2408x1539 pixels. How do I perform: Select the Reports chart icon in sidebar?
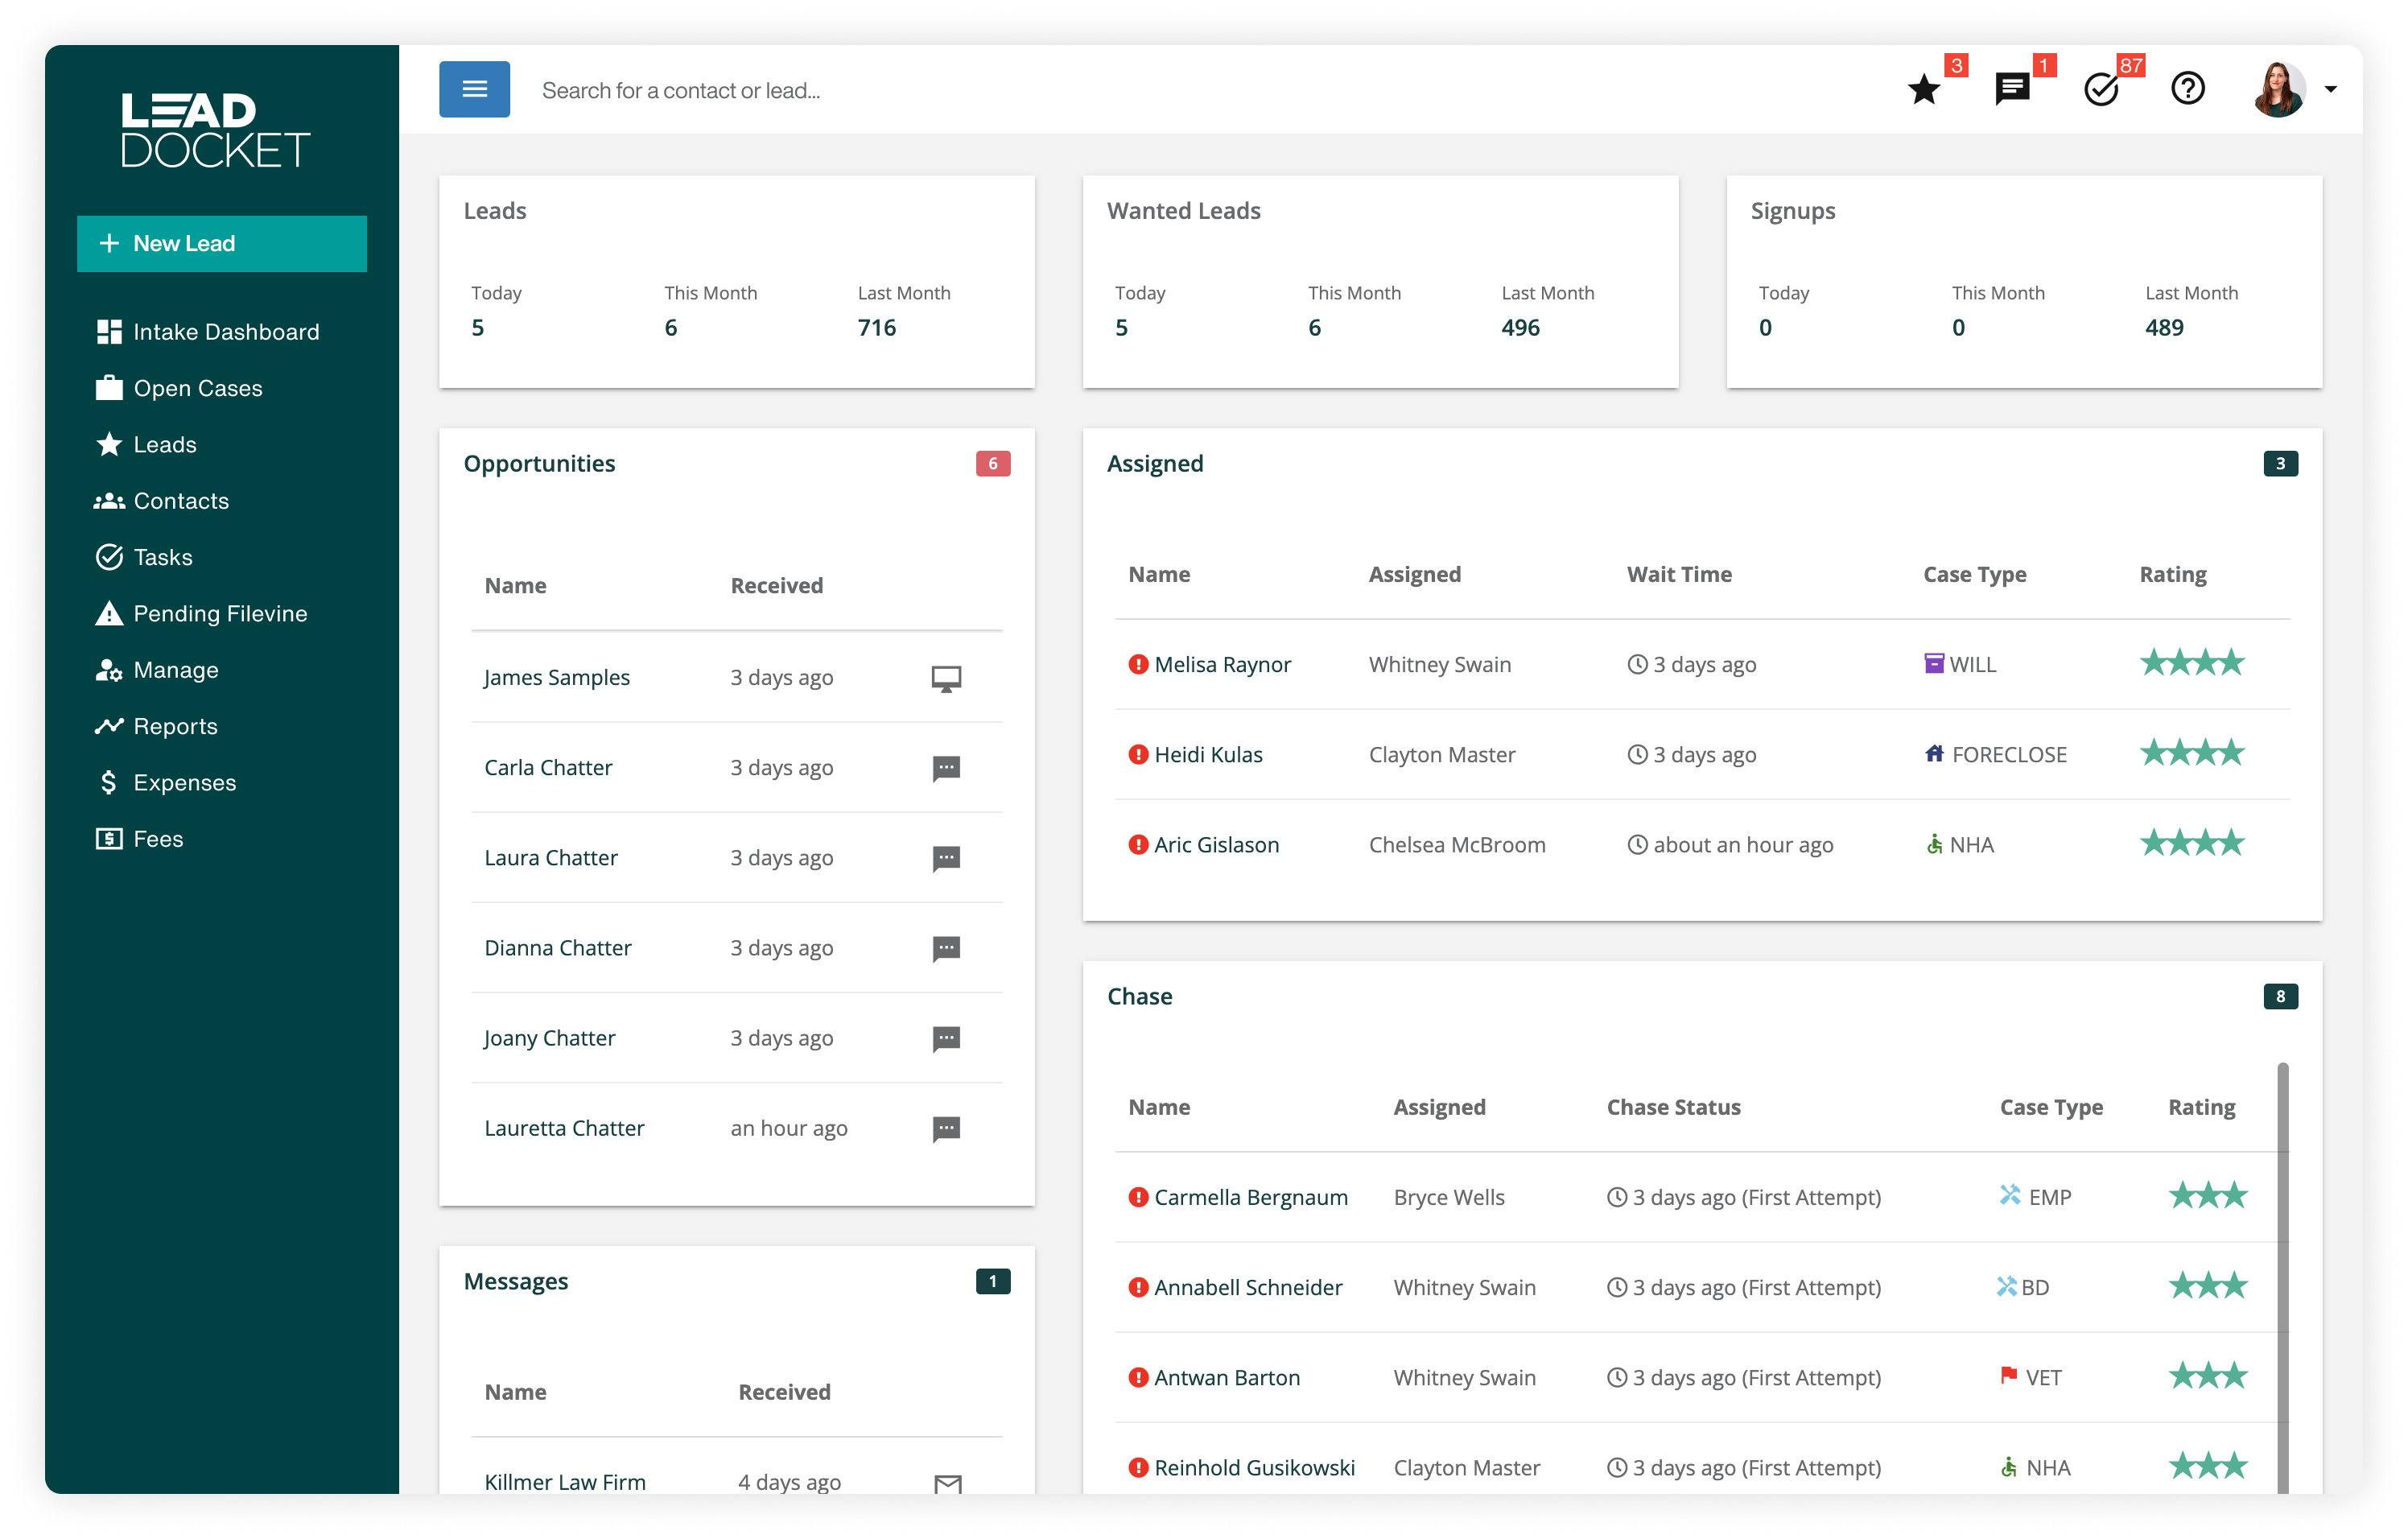point(110,726)
